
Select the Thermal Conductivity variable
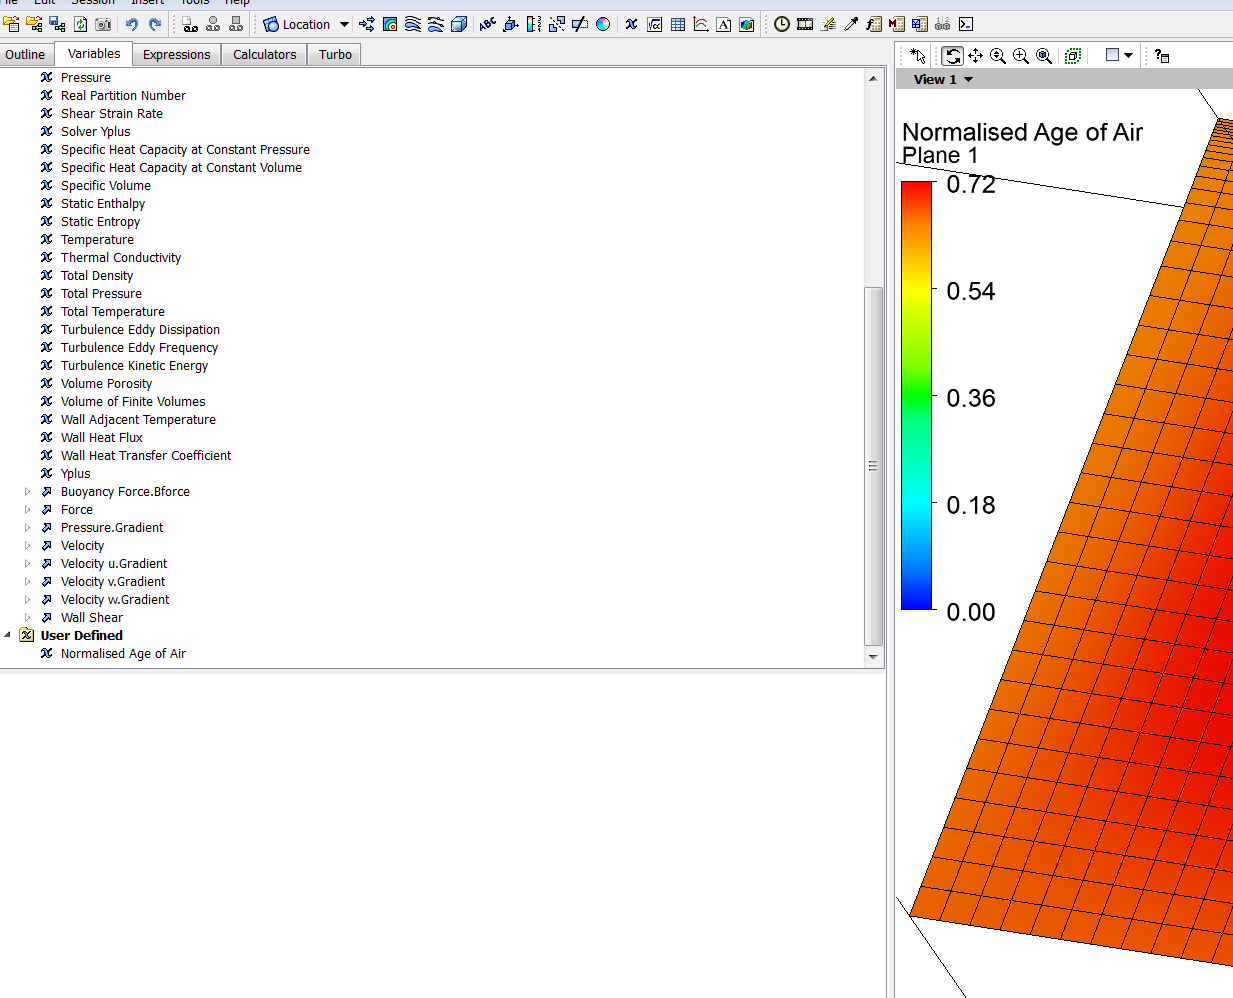point(120,257)
